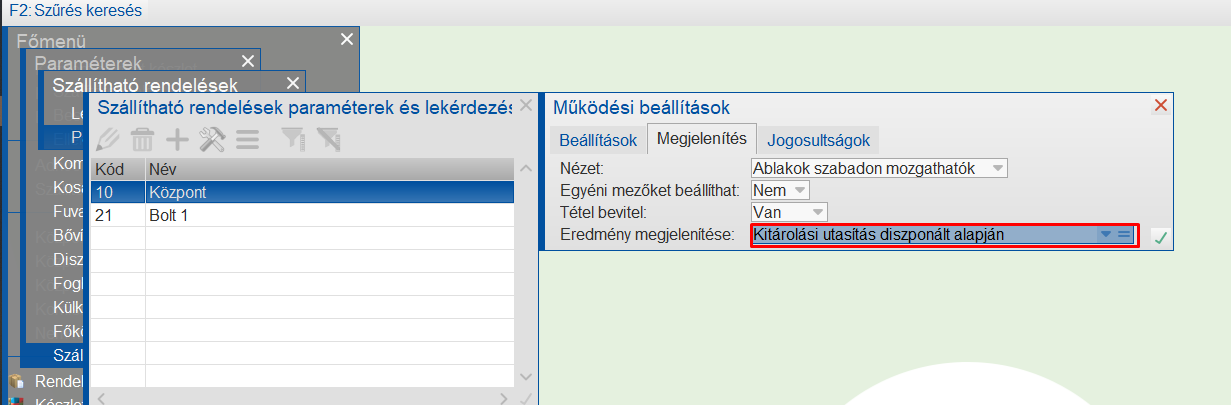Click the plus add-new icon
The height and width of the screenshot is (405, 1231).
(177, 139)
